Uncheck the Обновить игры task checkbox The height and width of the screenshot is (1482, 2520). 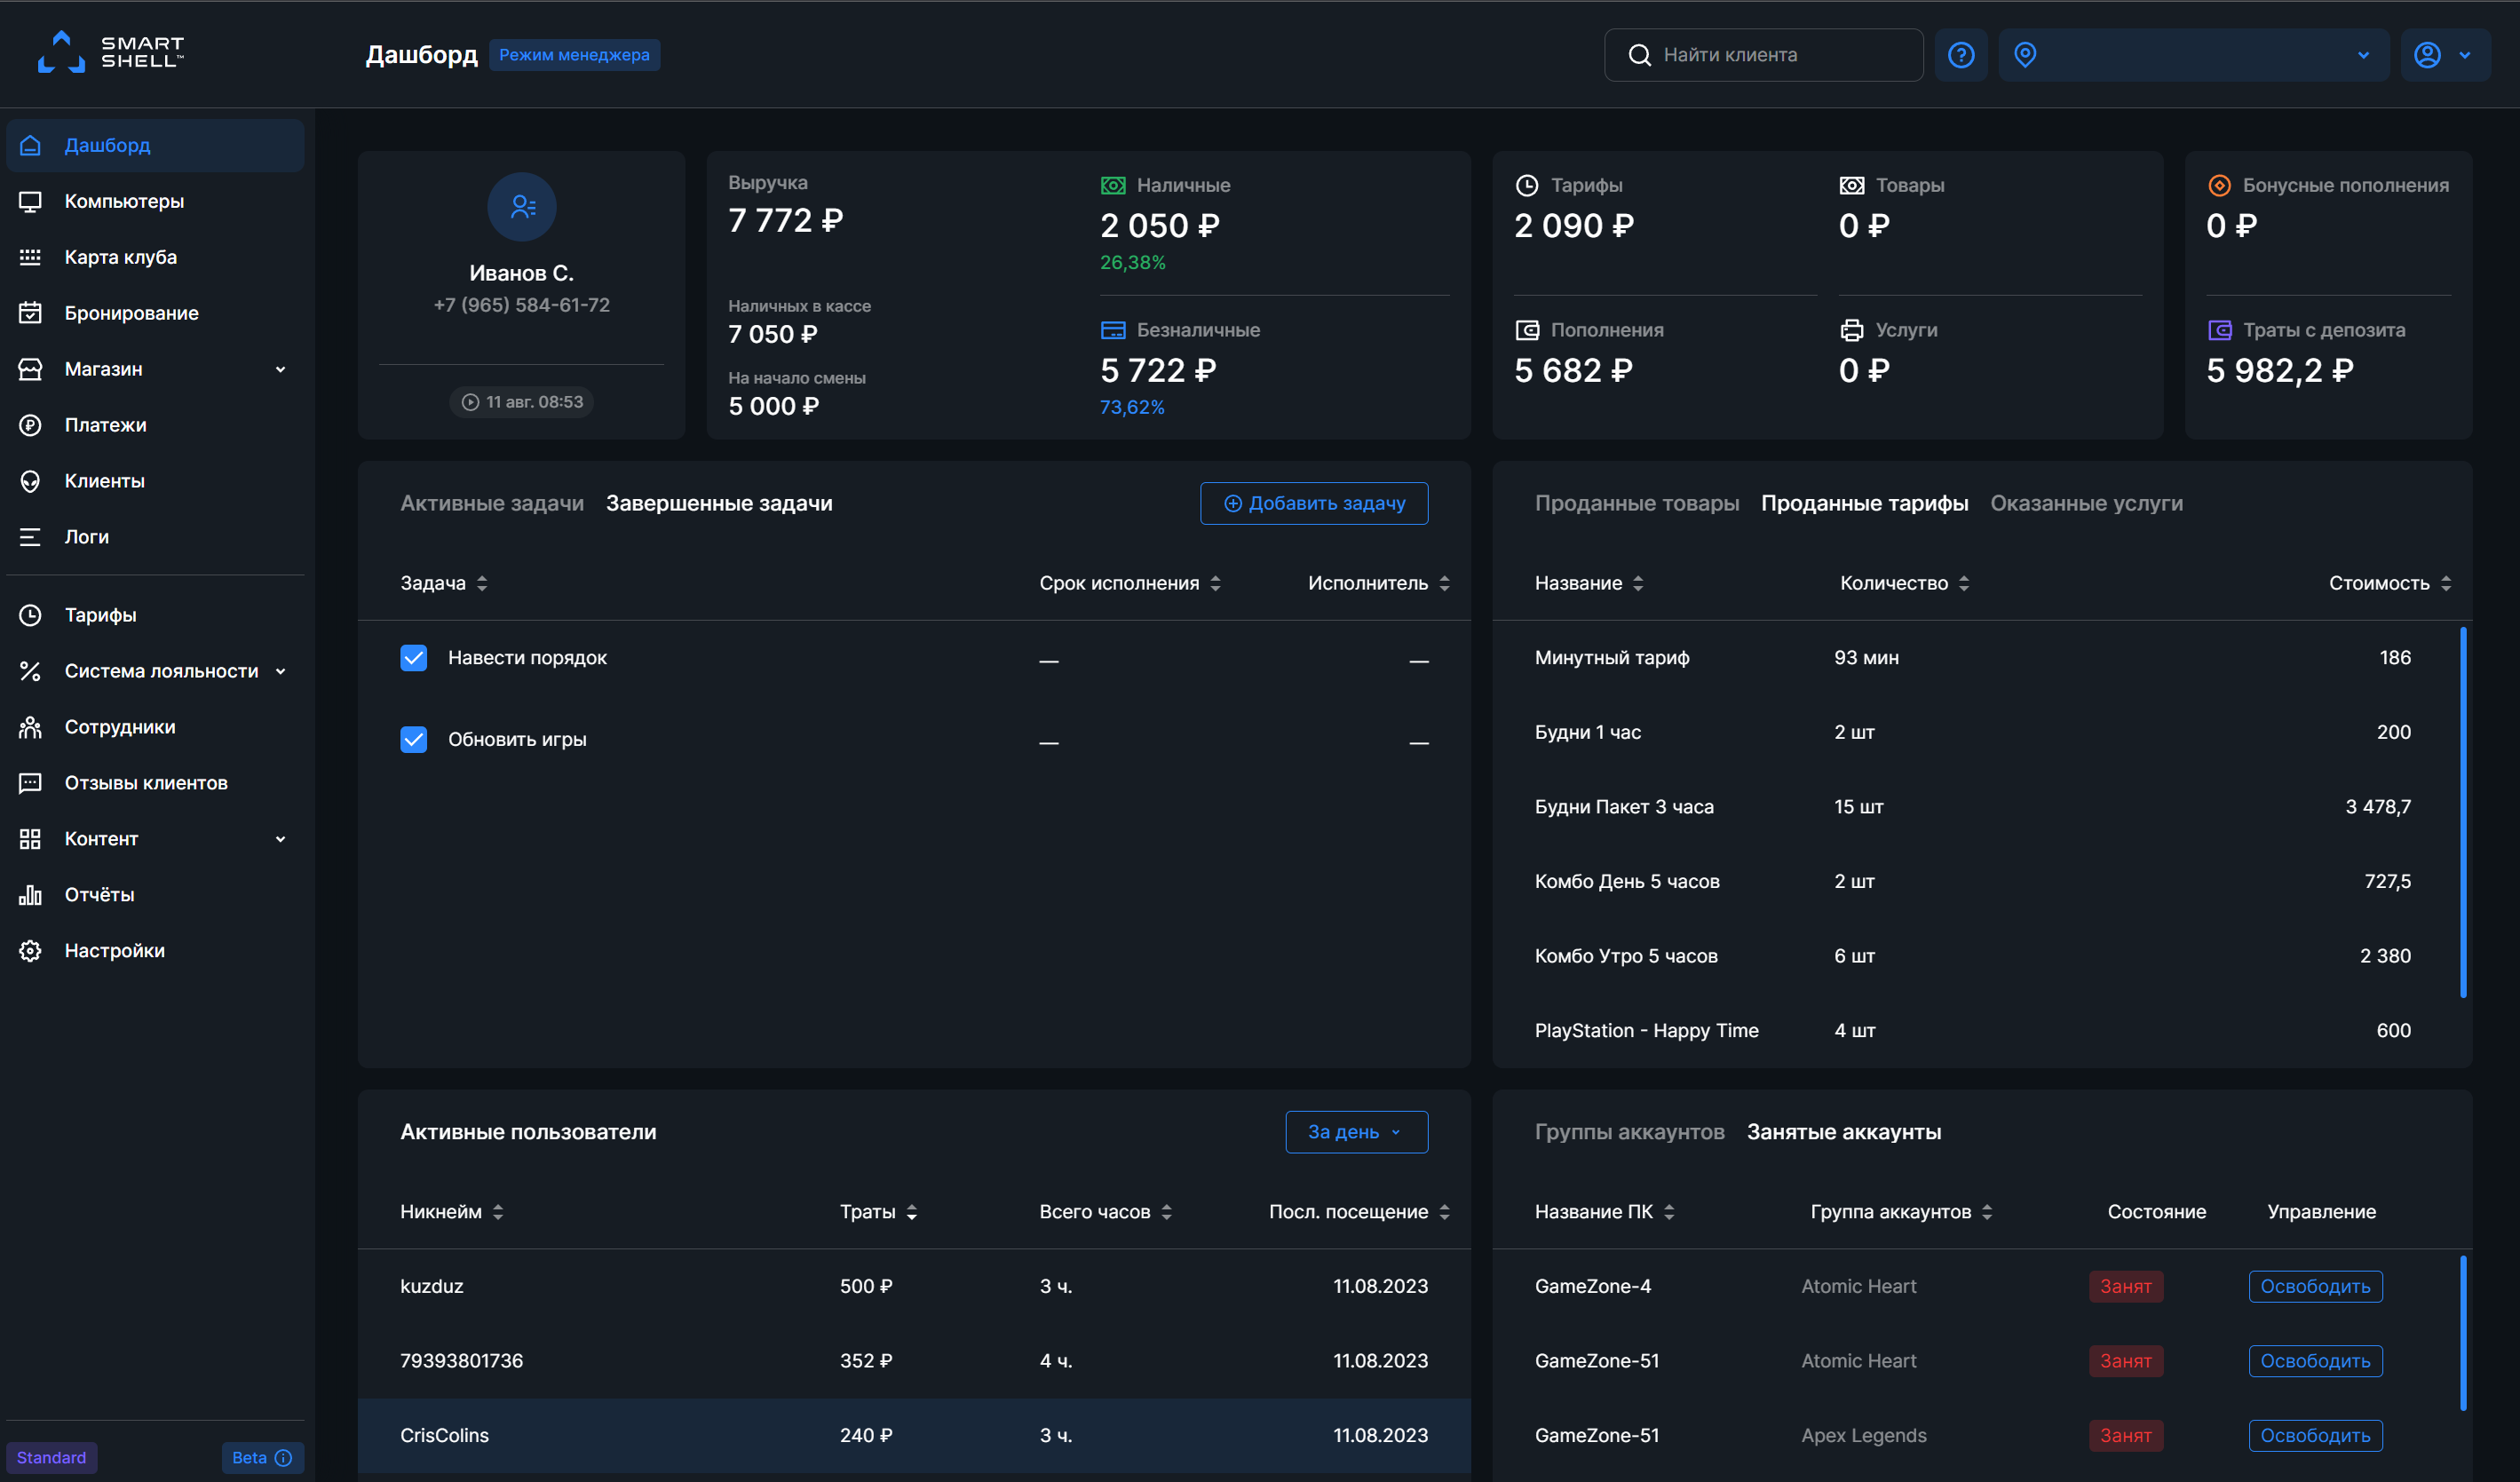click(x=413, y=740)
